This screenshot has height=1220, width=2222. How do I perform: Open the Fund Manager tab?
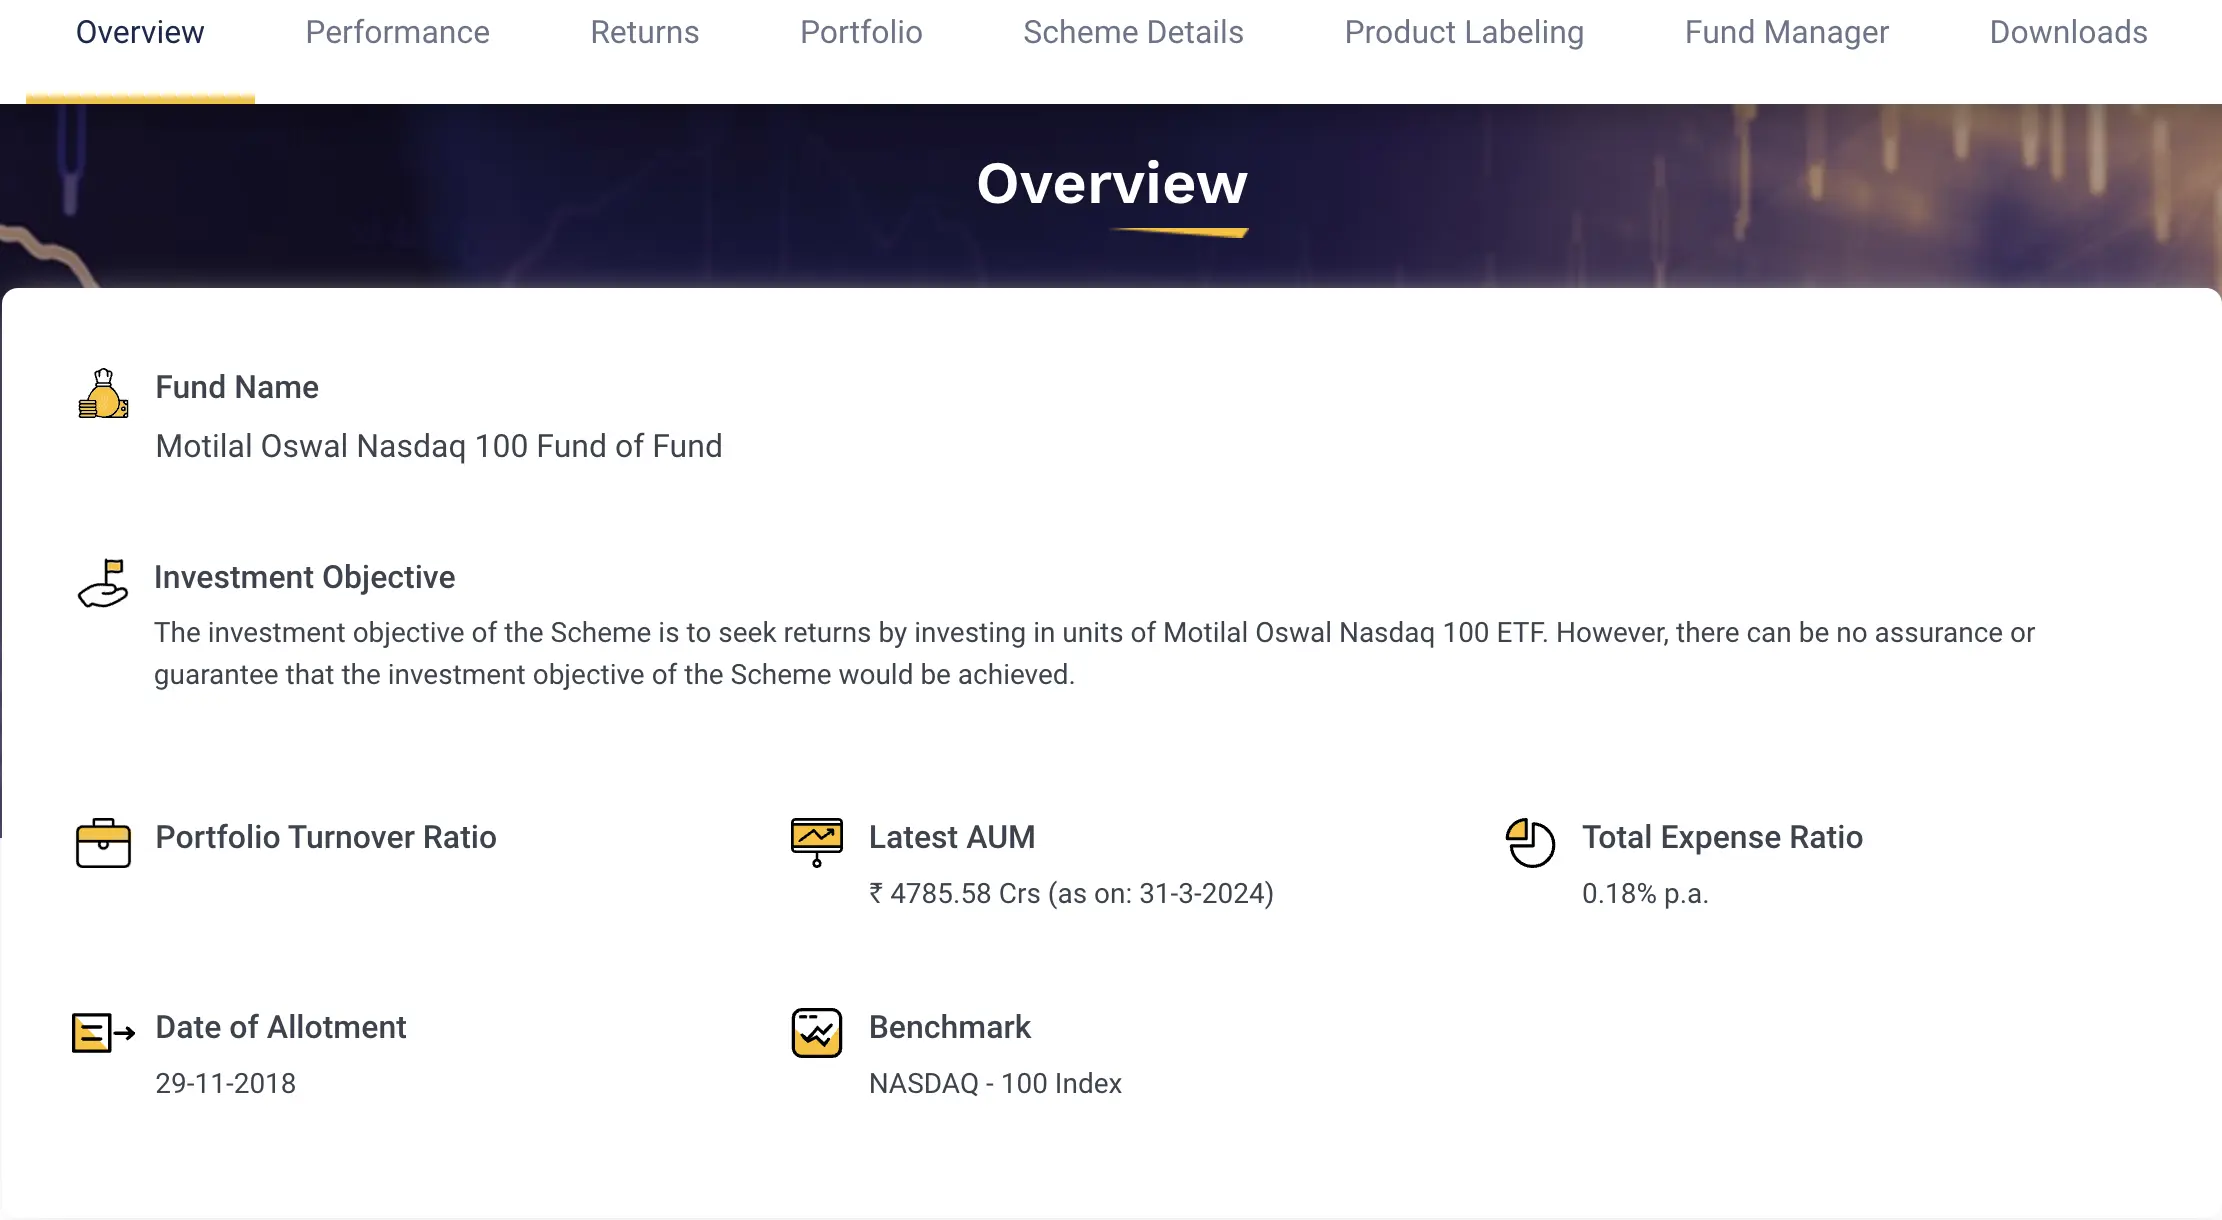pyautogui.click(x=1786, y=32)
